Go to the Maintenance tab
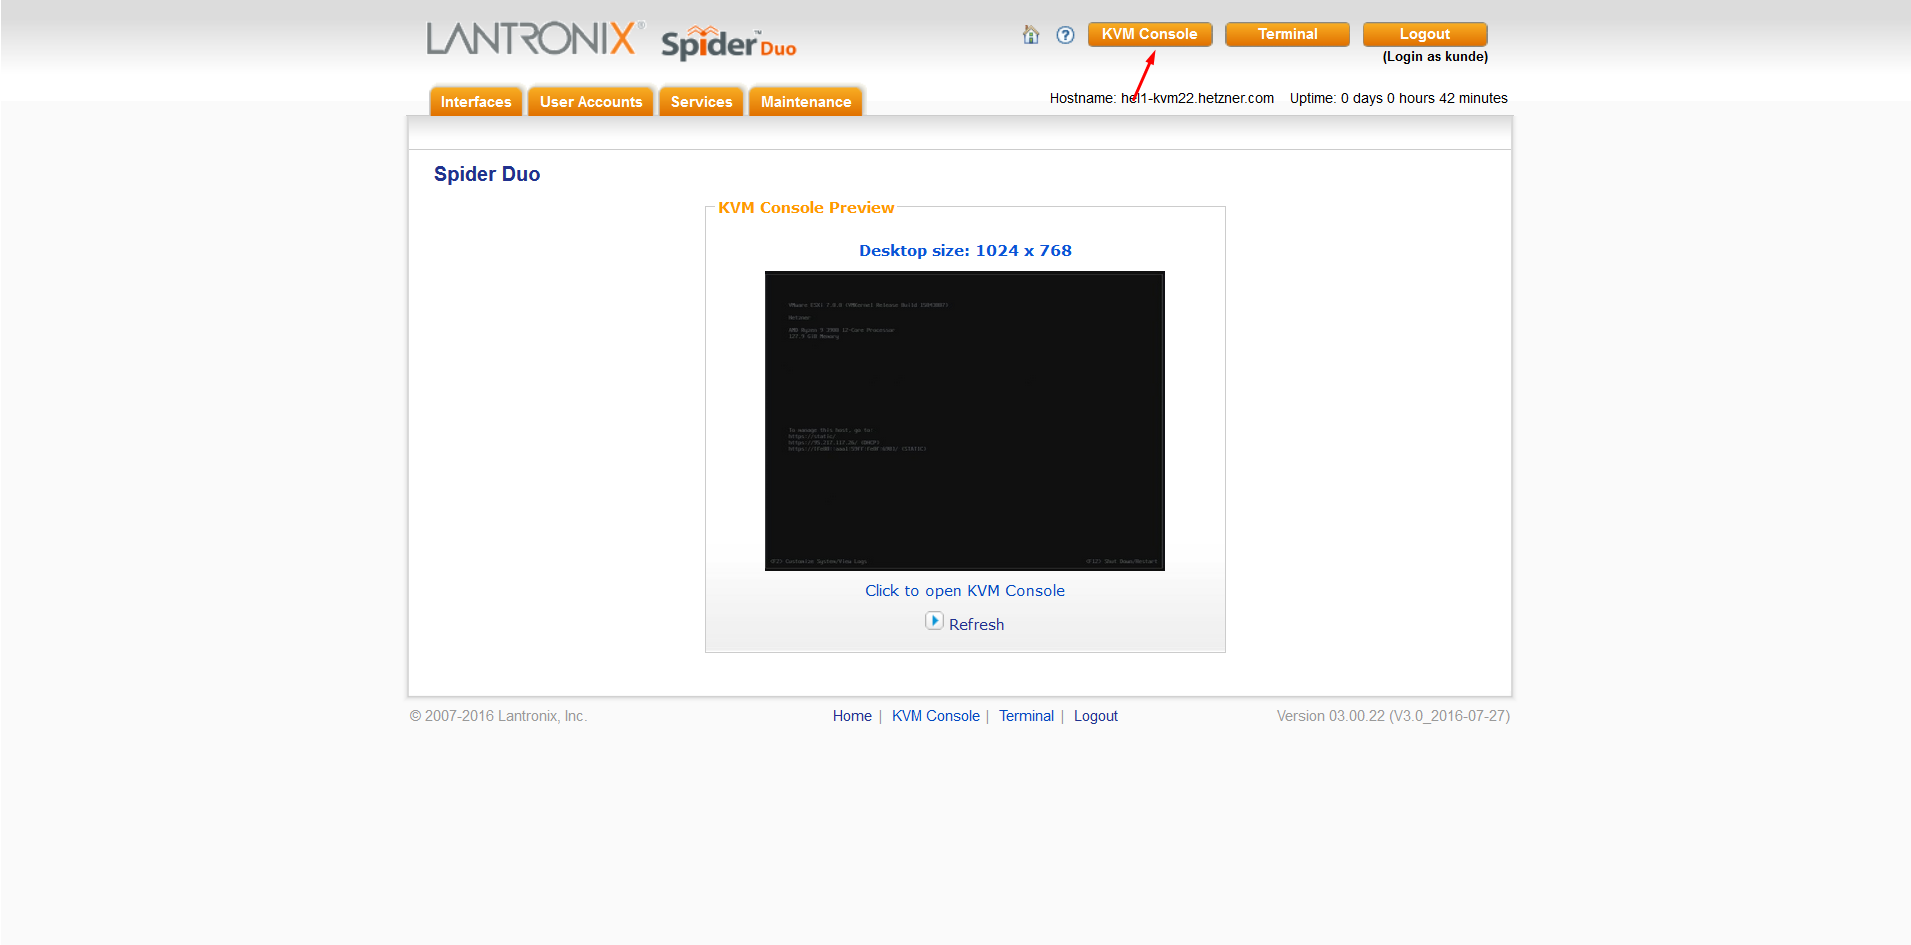 point(806,101)
